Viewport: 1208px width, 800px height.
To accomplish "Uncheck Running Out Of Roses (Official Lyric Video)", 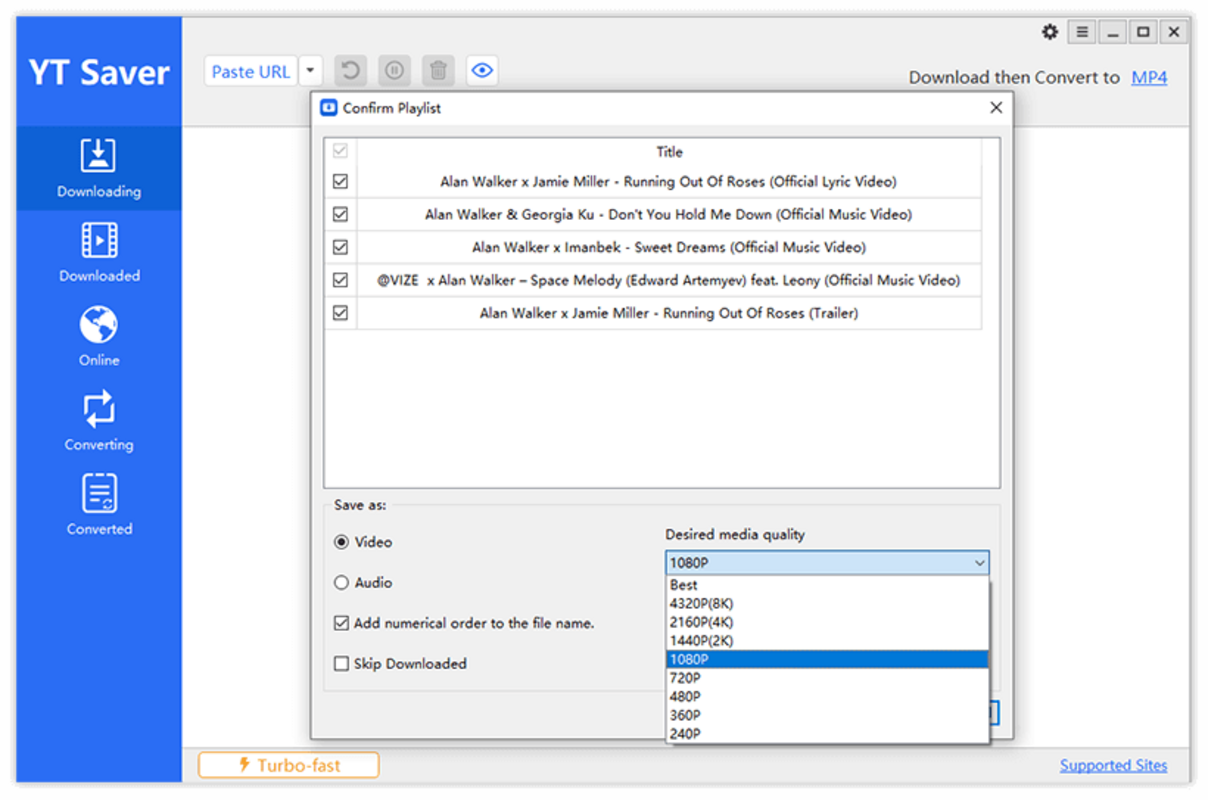I will point(340,182).
